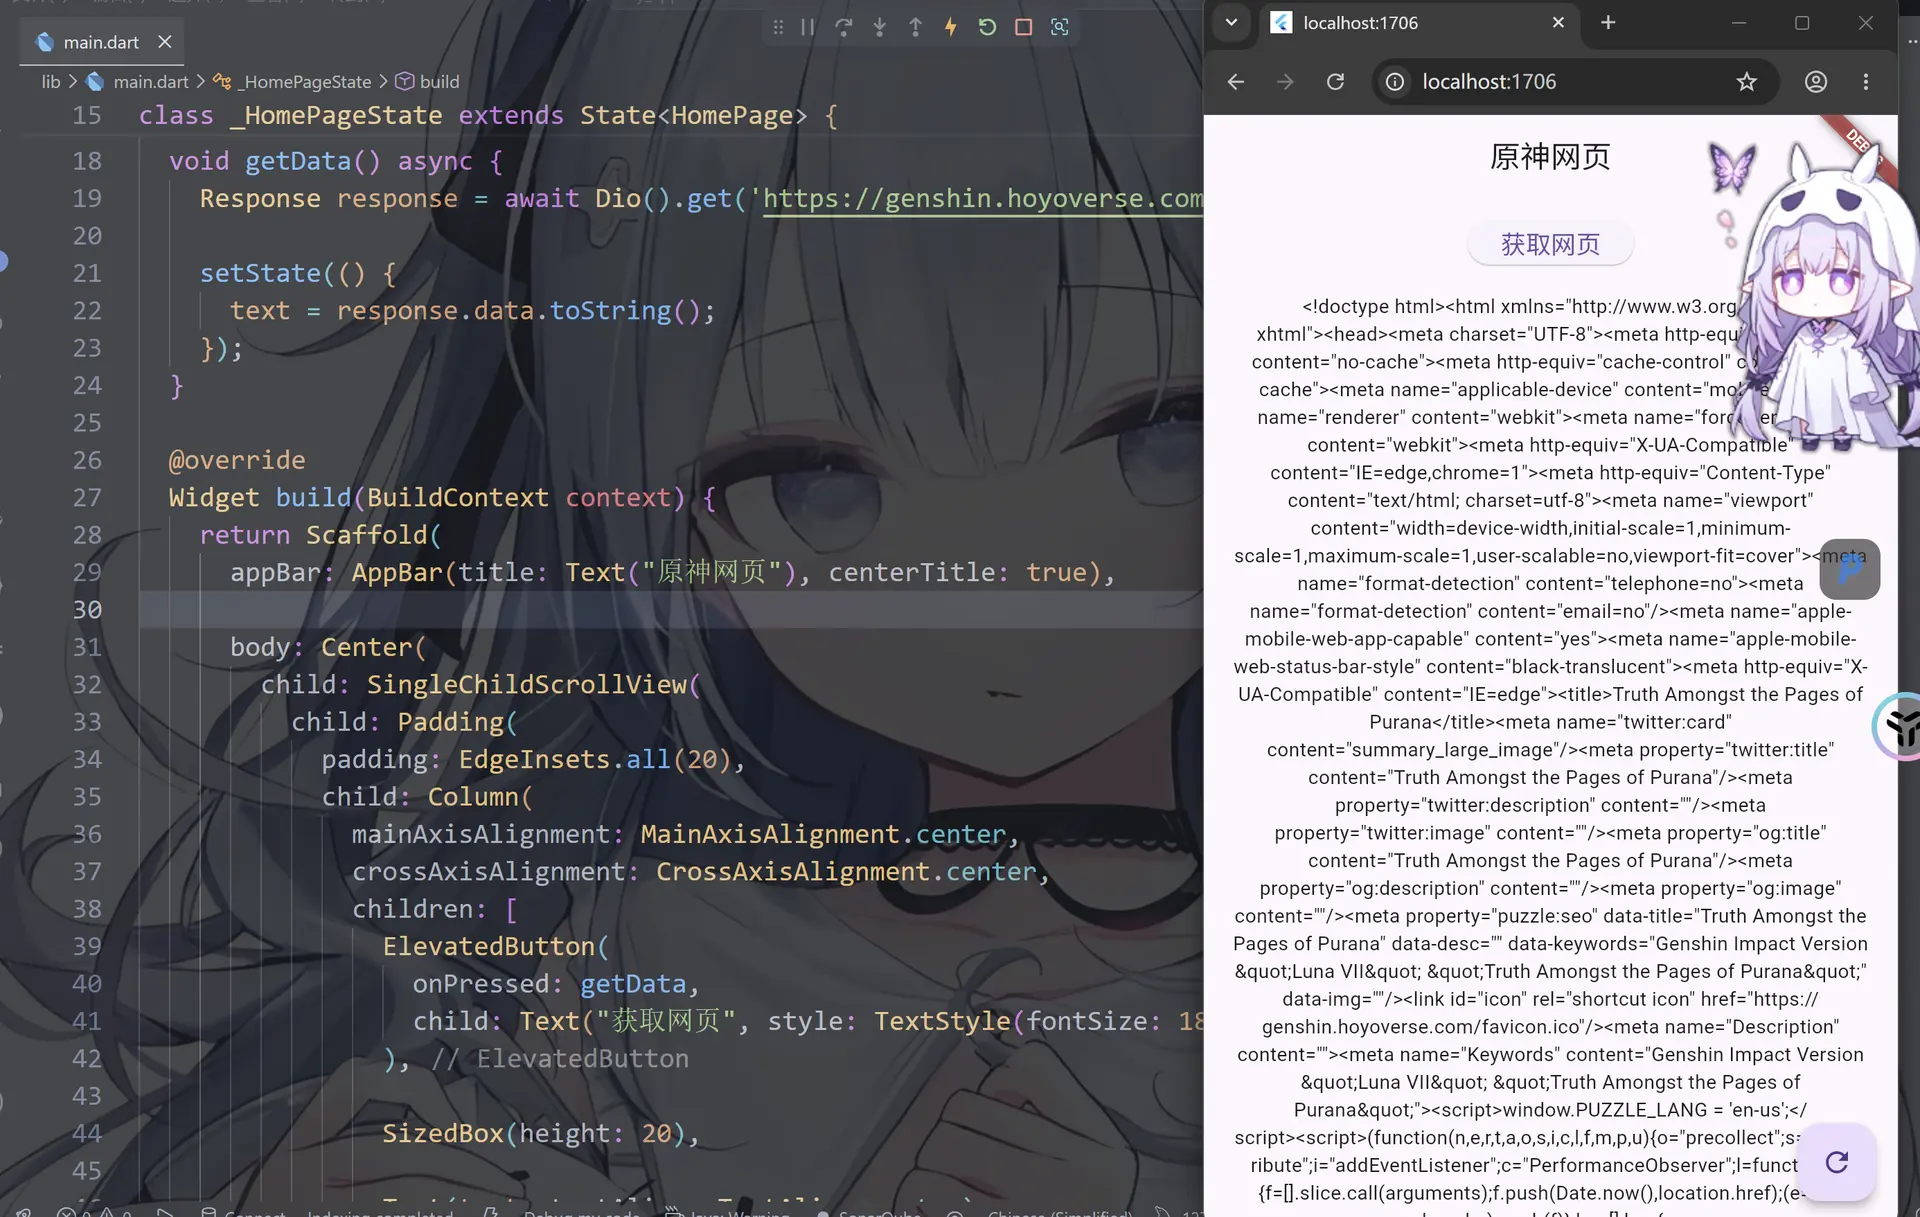Trigger Flutter Hot Reload lightning icon

pyautogui.click(x=951, y=27)
